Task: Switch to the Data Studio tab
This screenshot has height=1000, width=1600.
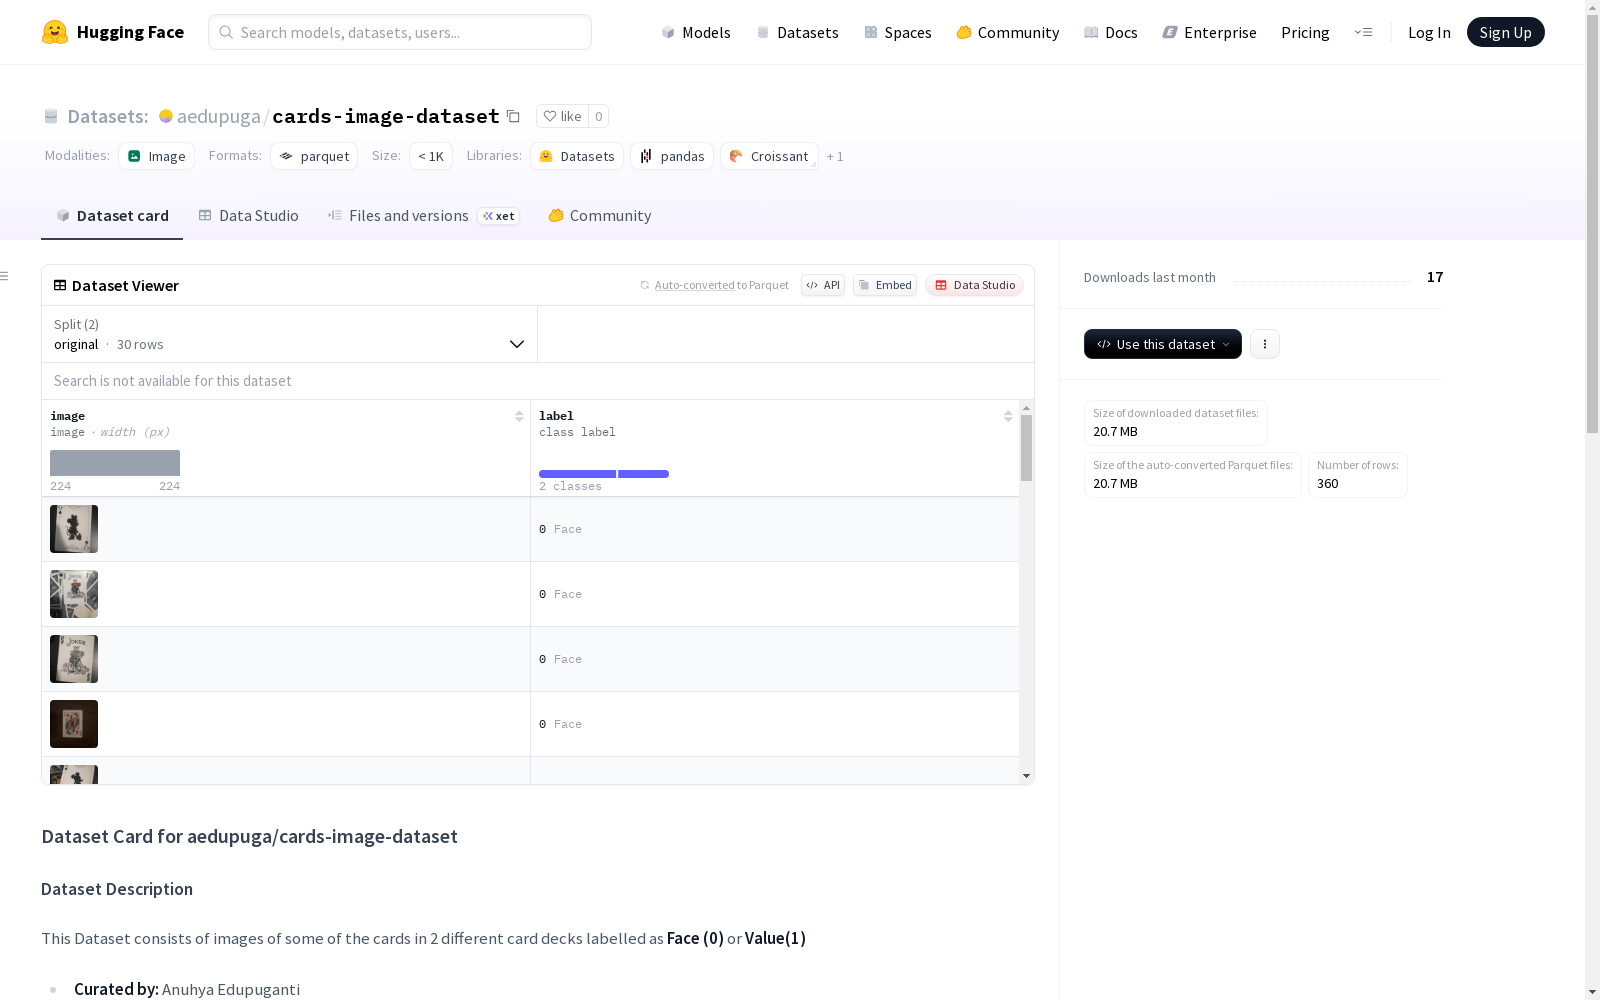Action: tap(249, 216)
